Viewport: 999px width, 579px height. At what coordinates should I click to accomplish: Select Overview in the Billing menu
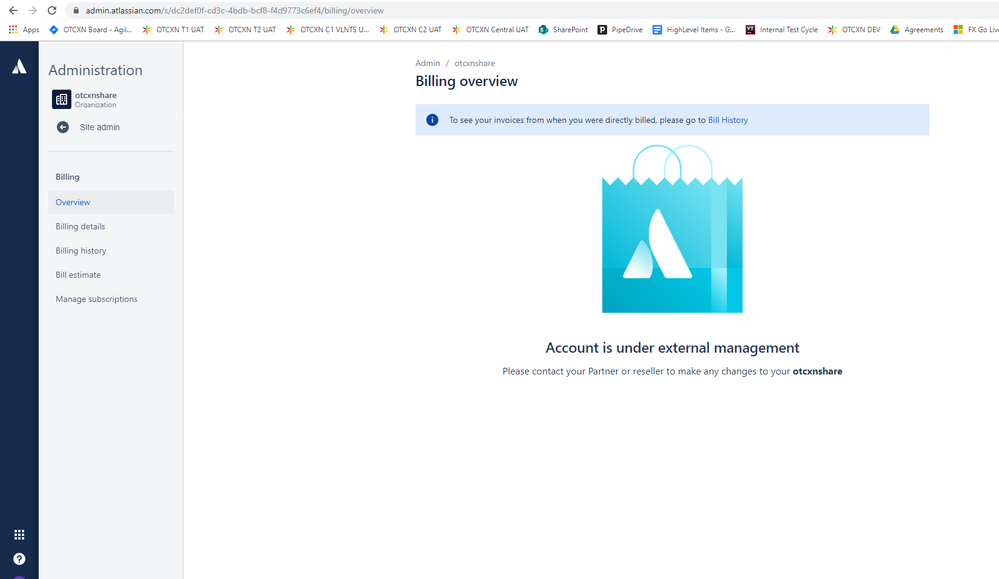(111, 202)
